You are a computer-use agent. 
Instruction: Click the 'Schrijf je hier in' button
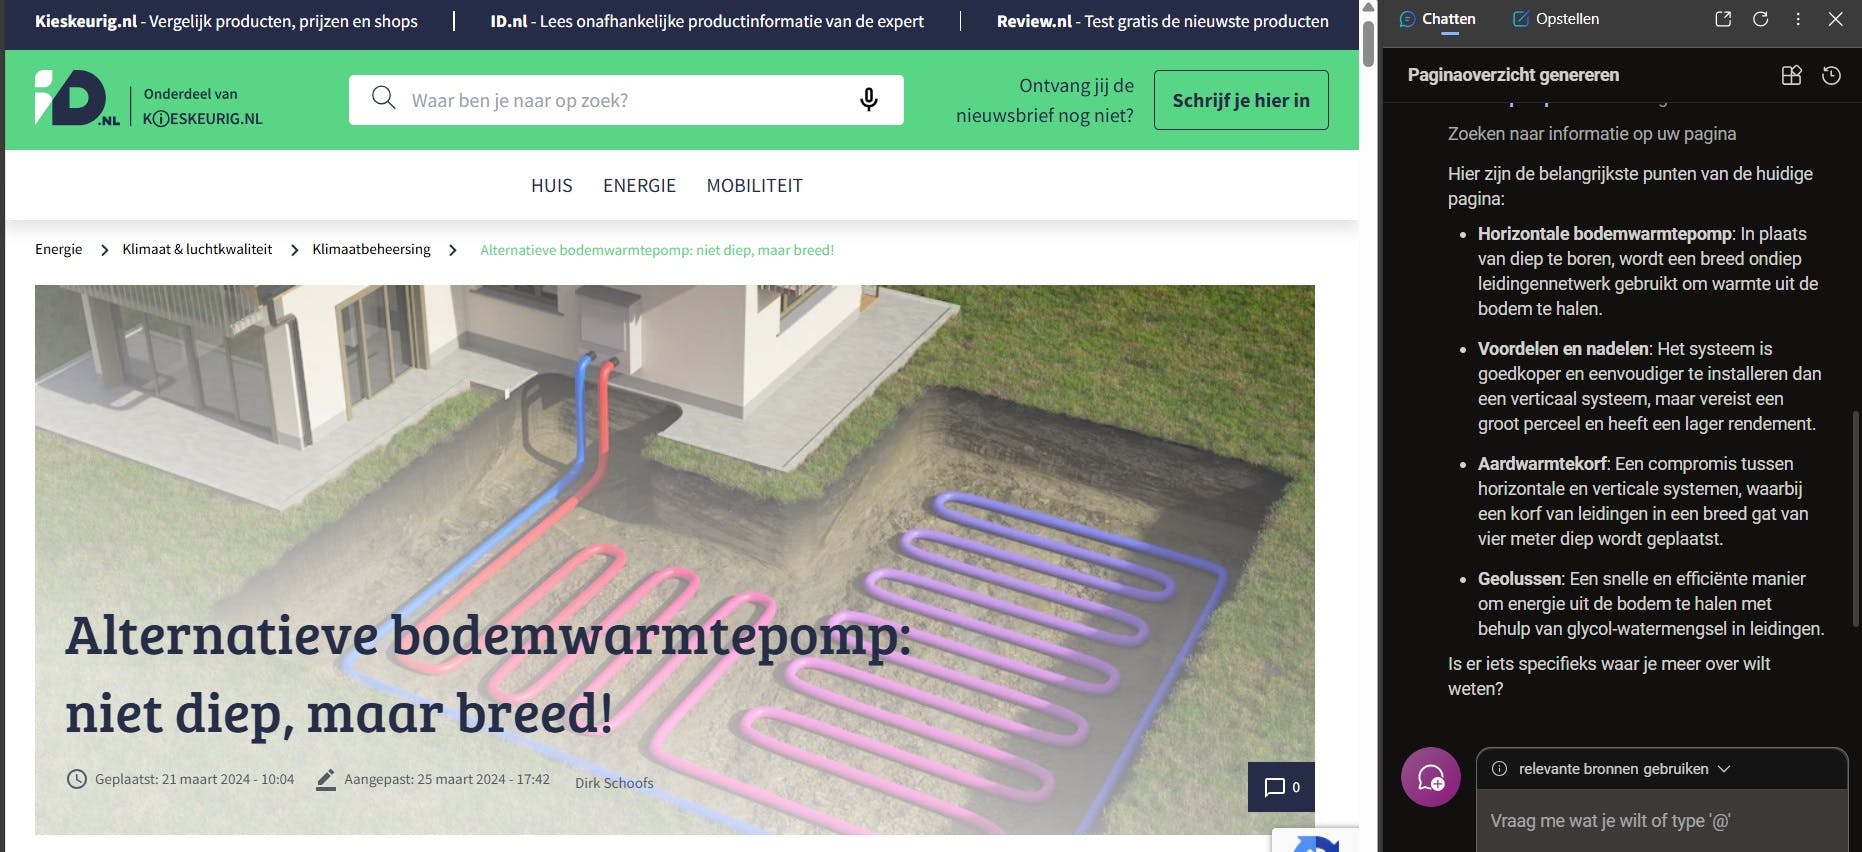pyautogui.click(x=1241, y=100)
